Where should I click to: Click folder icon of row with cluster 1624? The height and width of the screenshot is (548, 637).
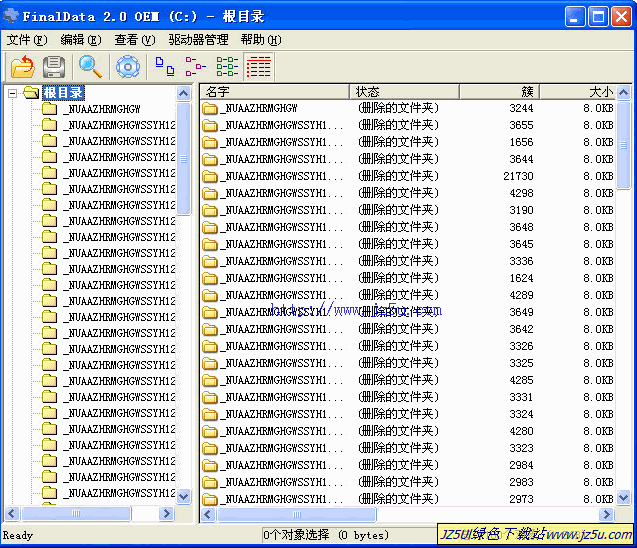point(210,278)
